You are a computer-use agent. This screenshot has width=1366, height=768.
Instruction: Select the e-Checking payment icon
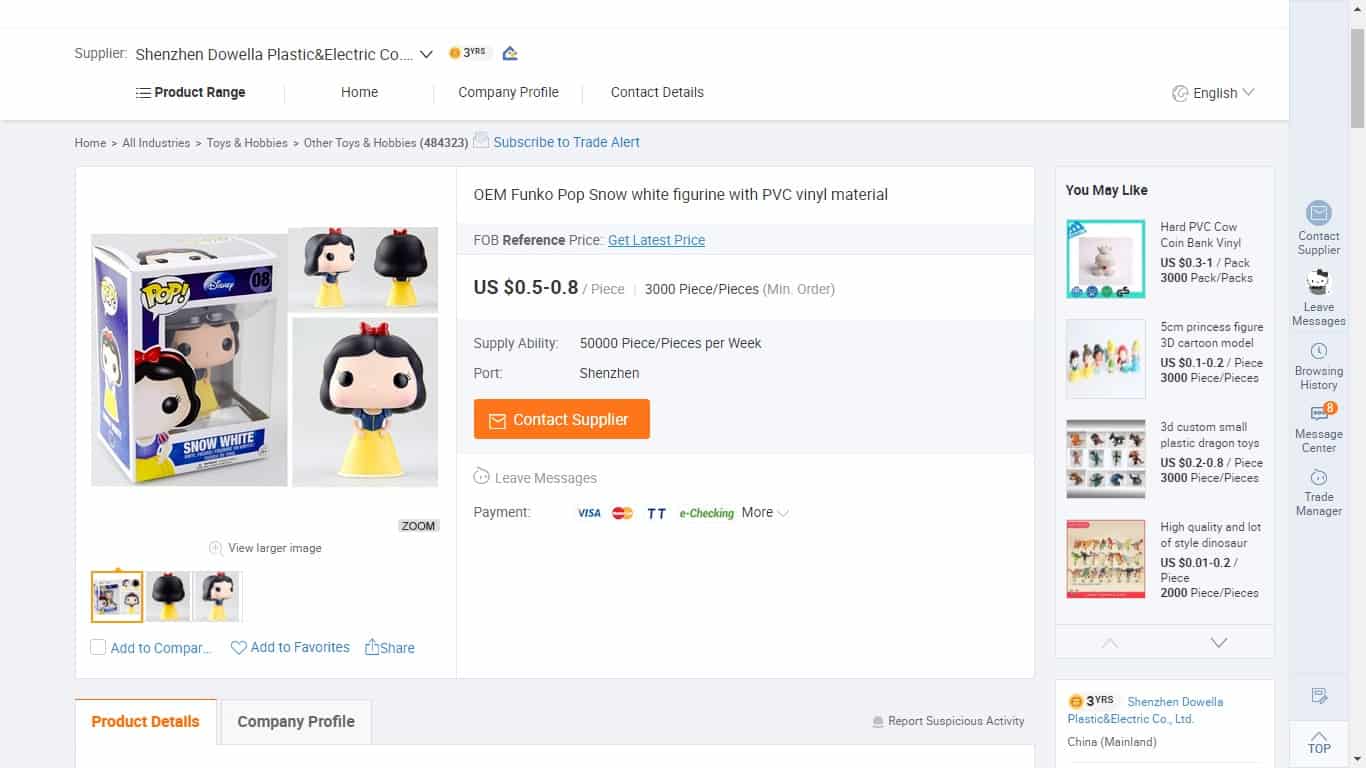coord(706,513)
